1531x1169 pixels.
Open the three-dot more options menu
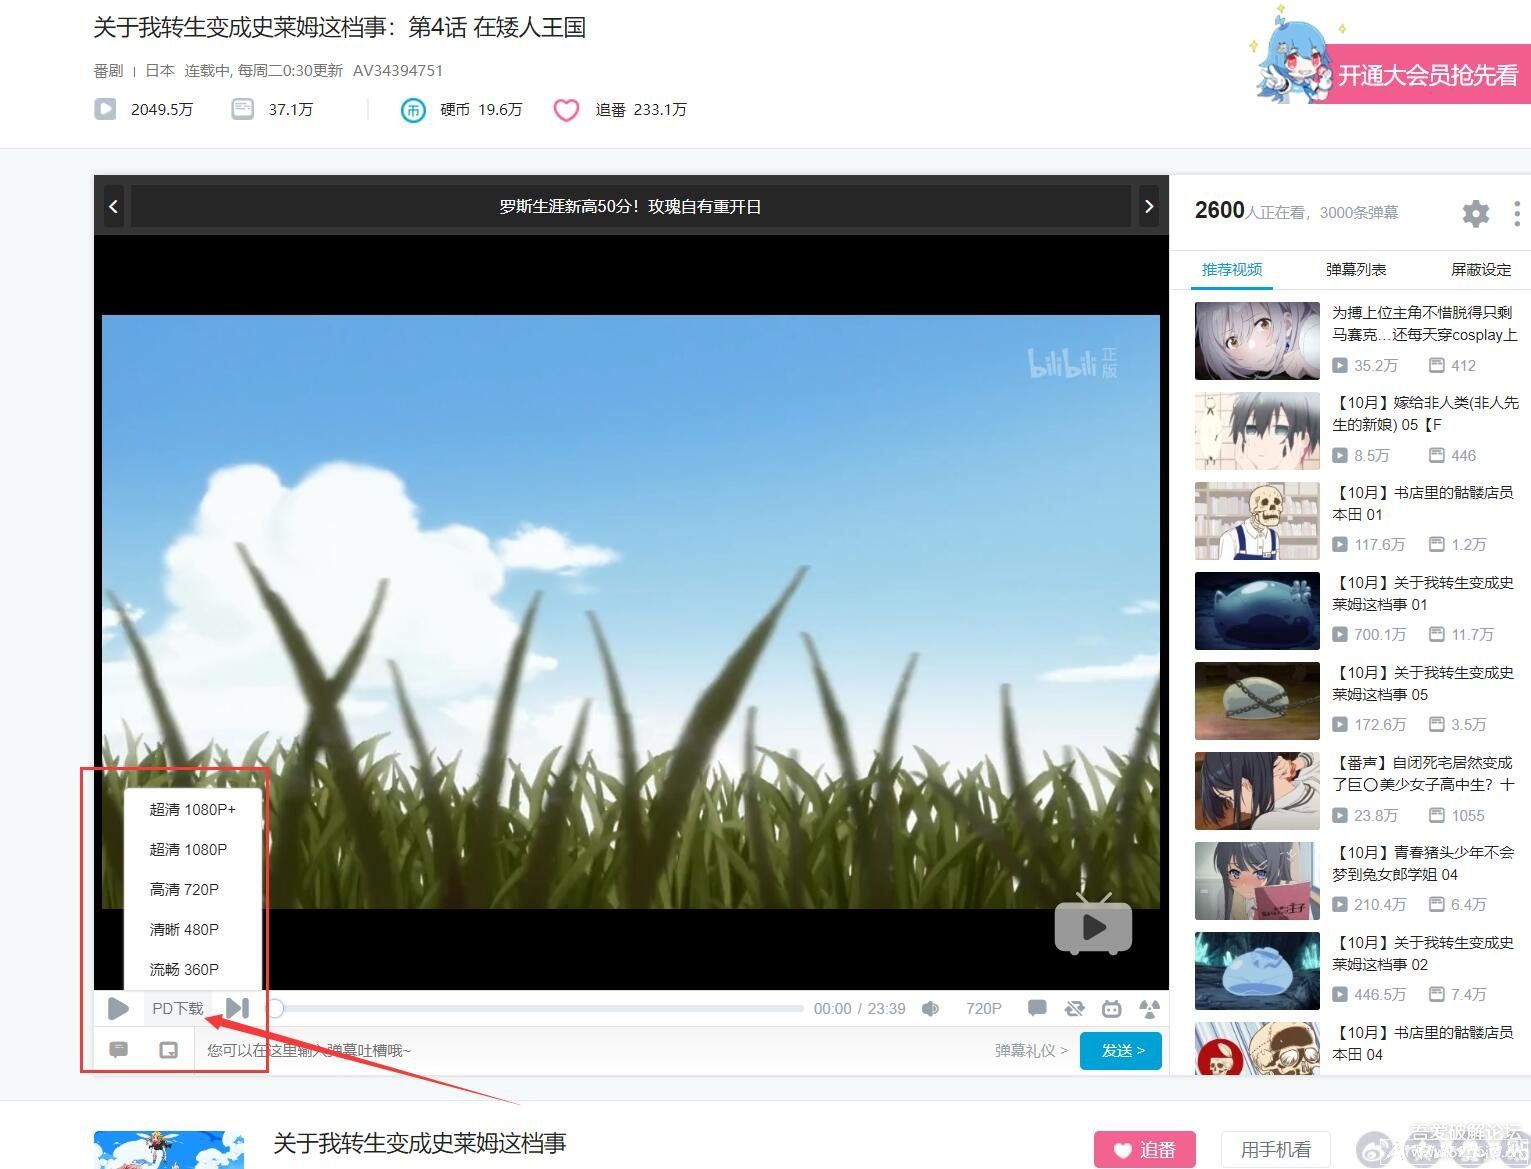click(x=1516, y=213)
